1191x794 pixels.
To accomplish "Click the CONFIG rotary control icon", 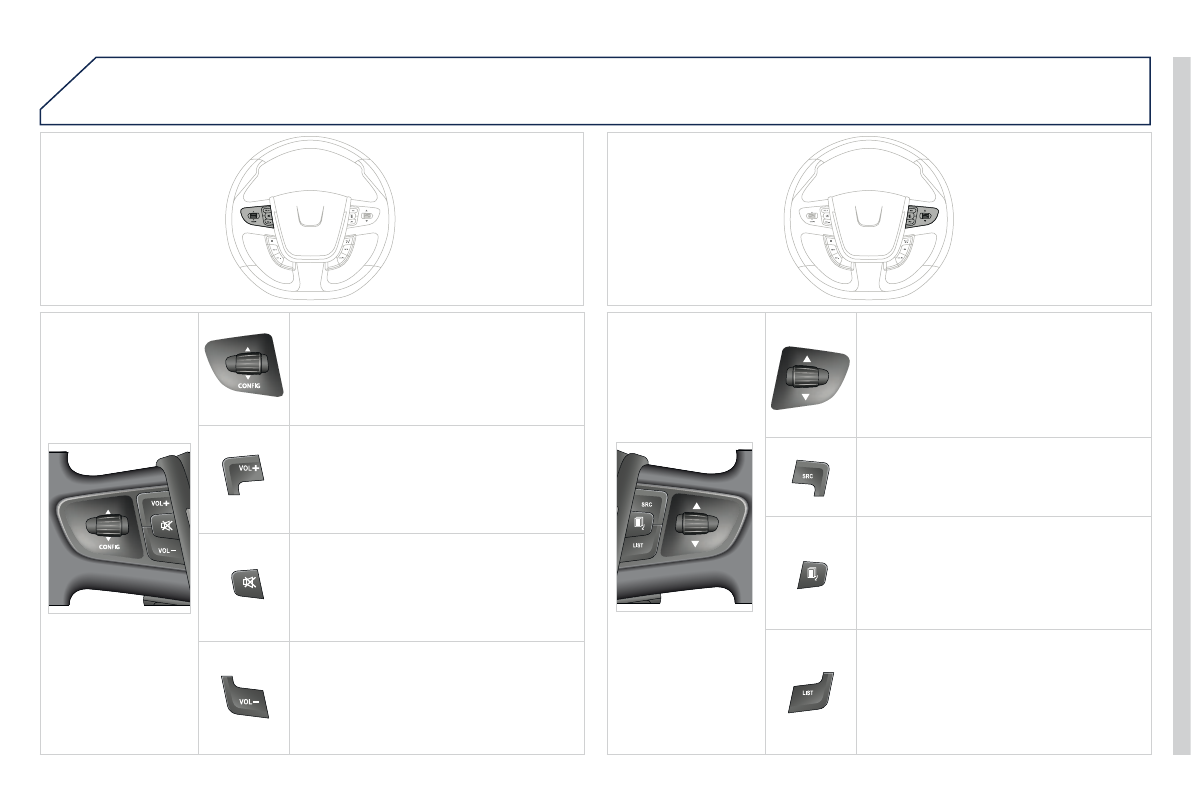I will [x=244, y=365].
